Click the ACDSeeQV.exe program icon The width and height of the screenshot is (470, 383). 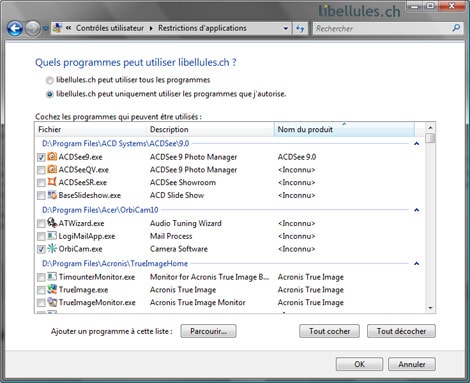click(x=52, y=169)
